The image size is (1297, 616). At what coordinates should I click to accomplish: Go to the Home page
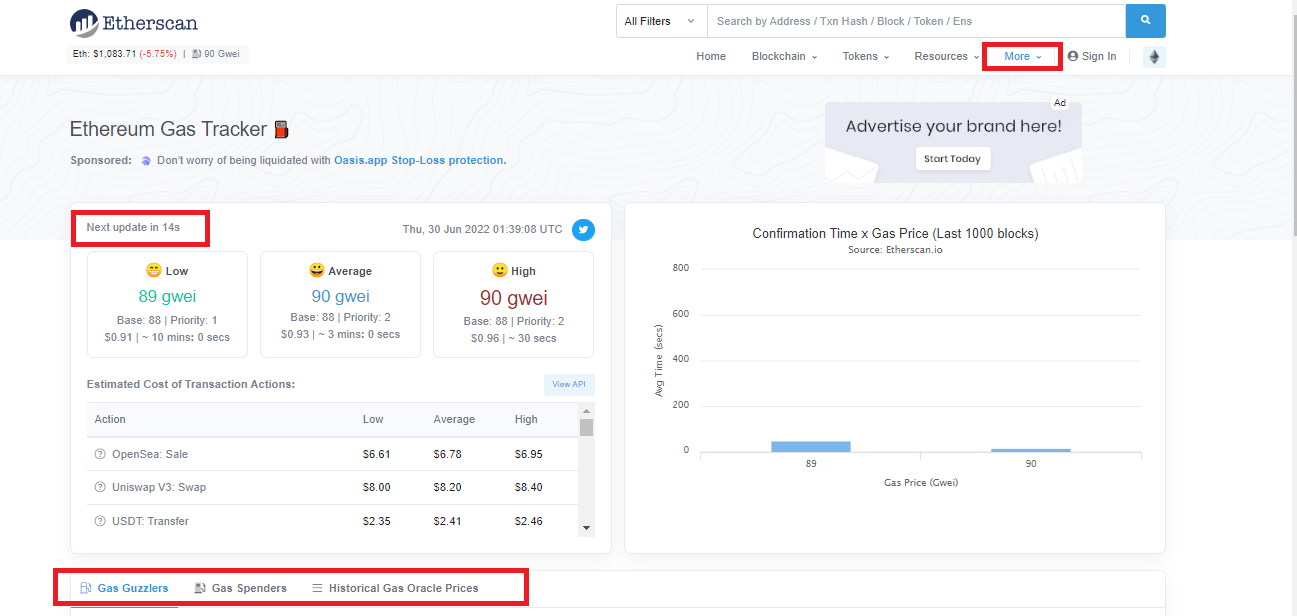[x=711, y=56]
